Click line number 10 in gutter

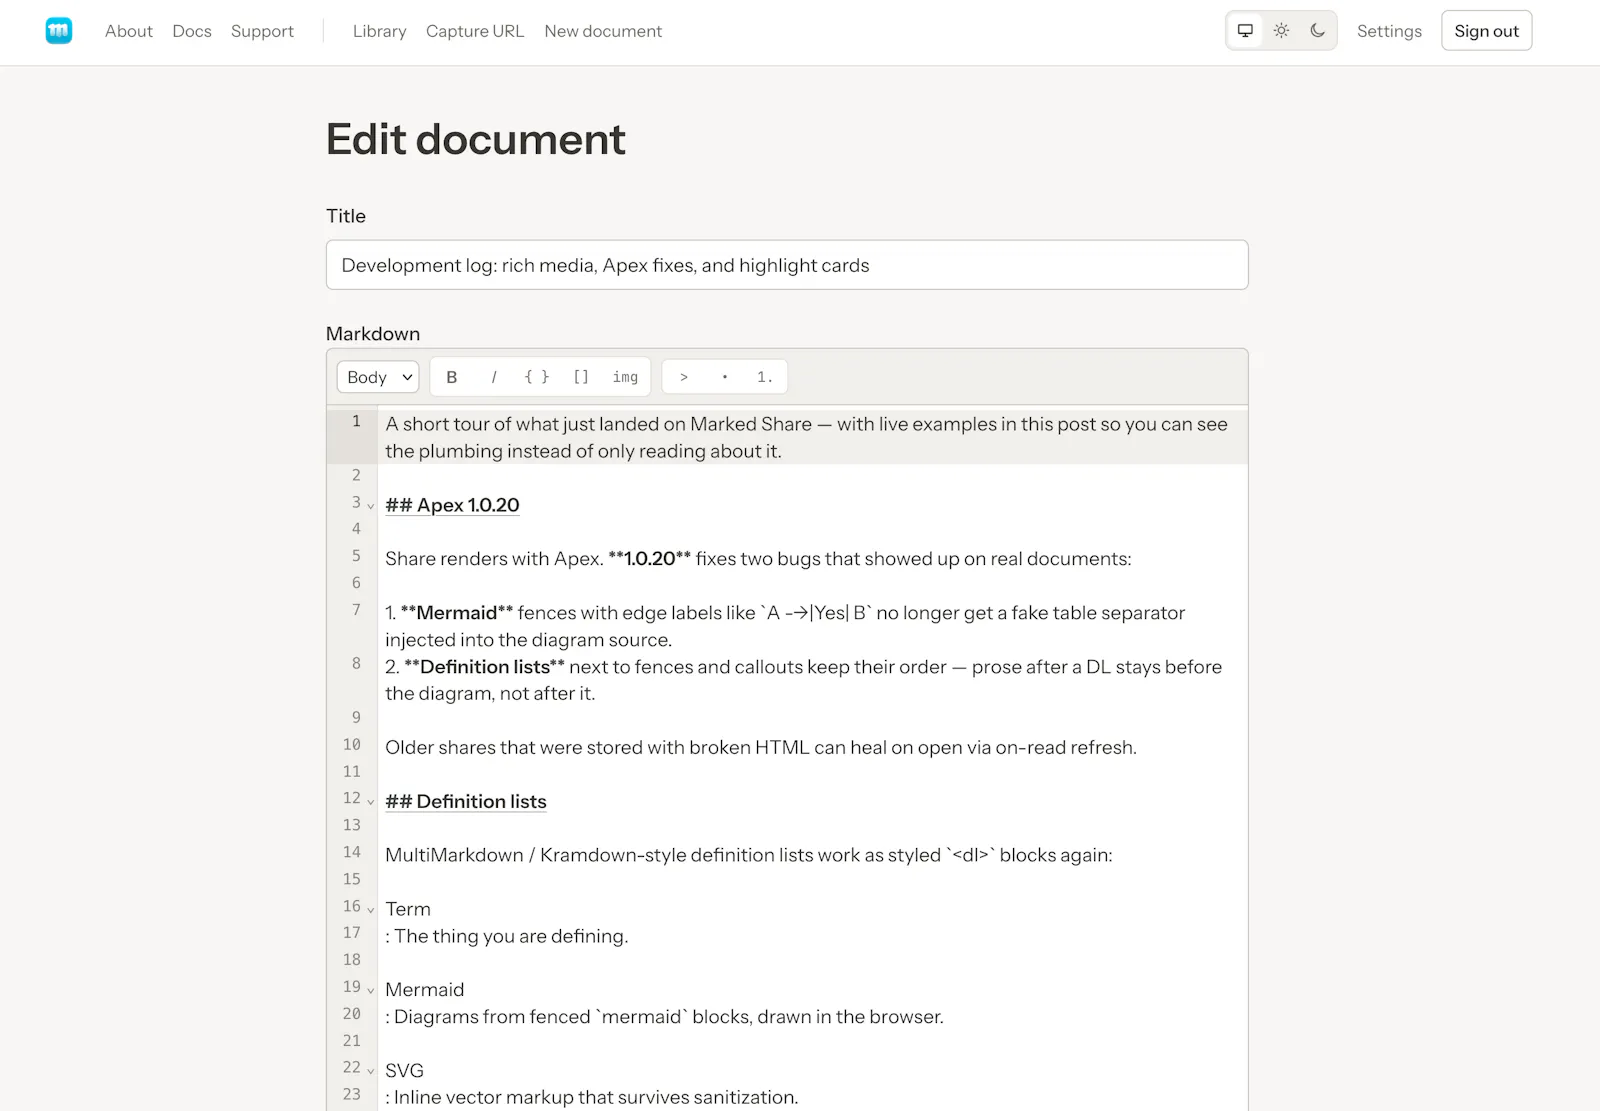click(x=352, y=745)
